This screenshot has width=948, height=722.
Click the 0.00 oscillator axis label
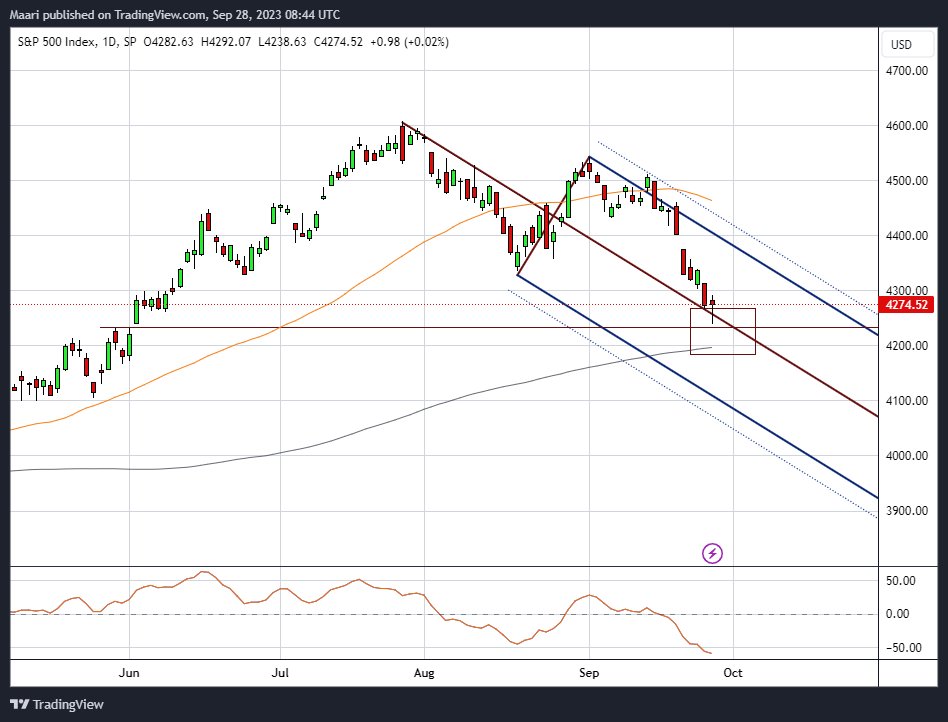pos(898,614)
